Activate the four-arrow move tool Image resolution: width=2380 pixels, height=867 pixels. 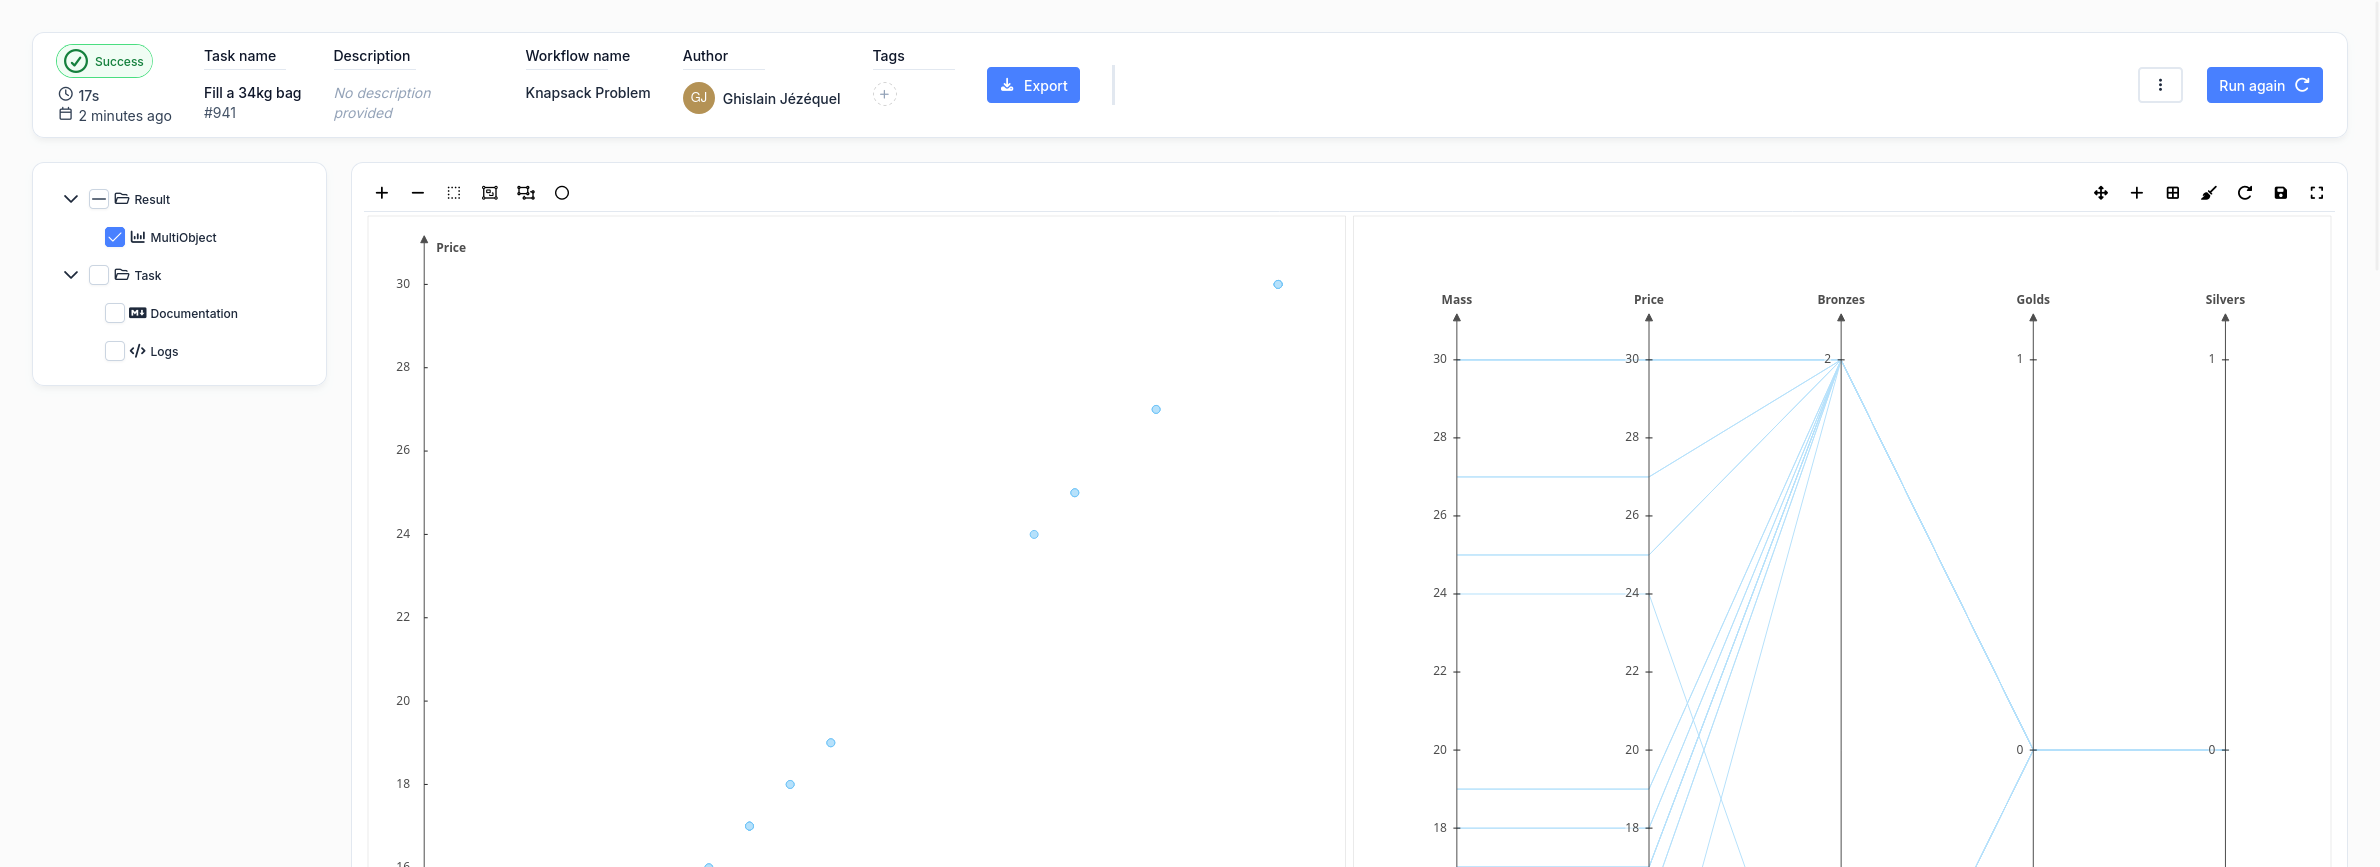click(x=2101, y=193)
